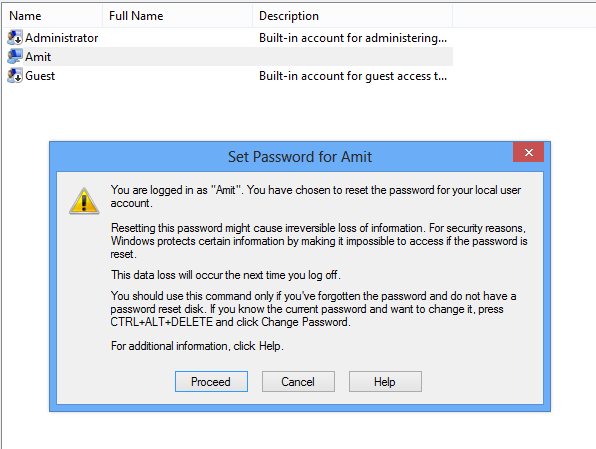This screenshot has width=596, height=449.
Task: Select the Guest name text in list
Action: (40, 76)
